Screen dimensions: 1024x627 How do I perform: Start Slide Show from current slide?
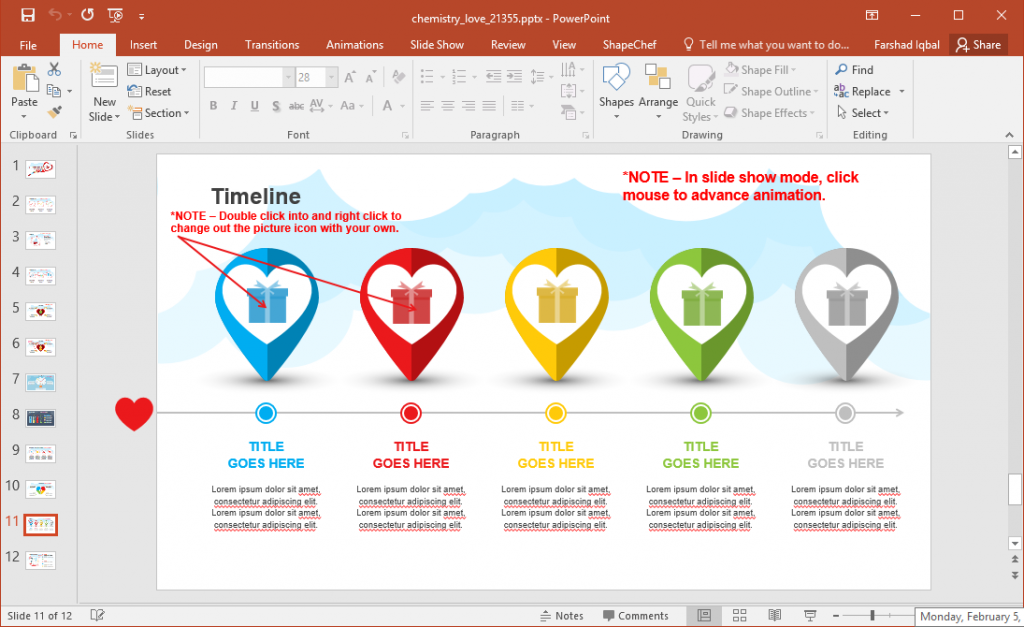(x=809, y=615)
